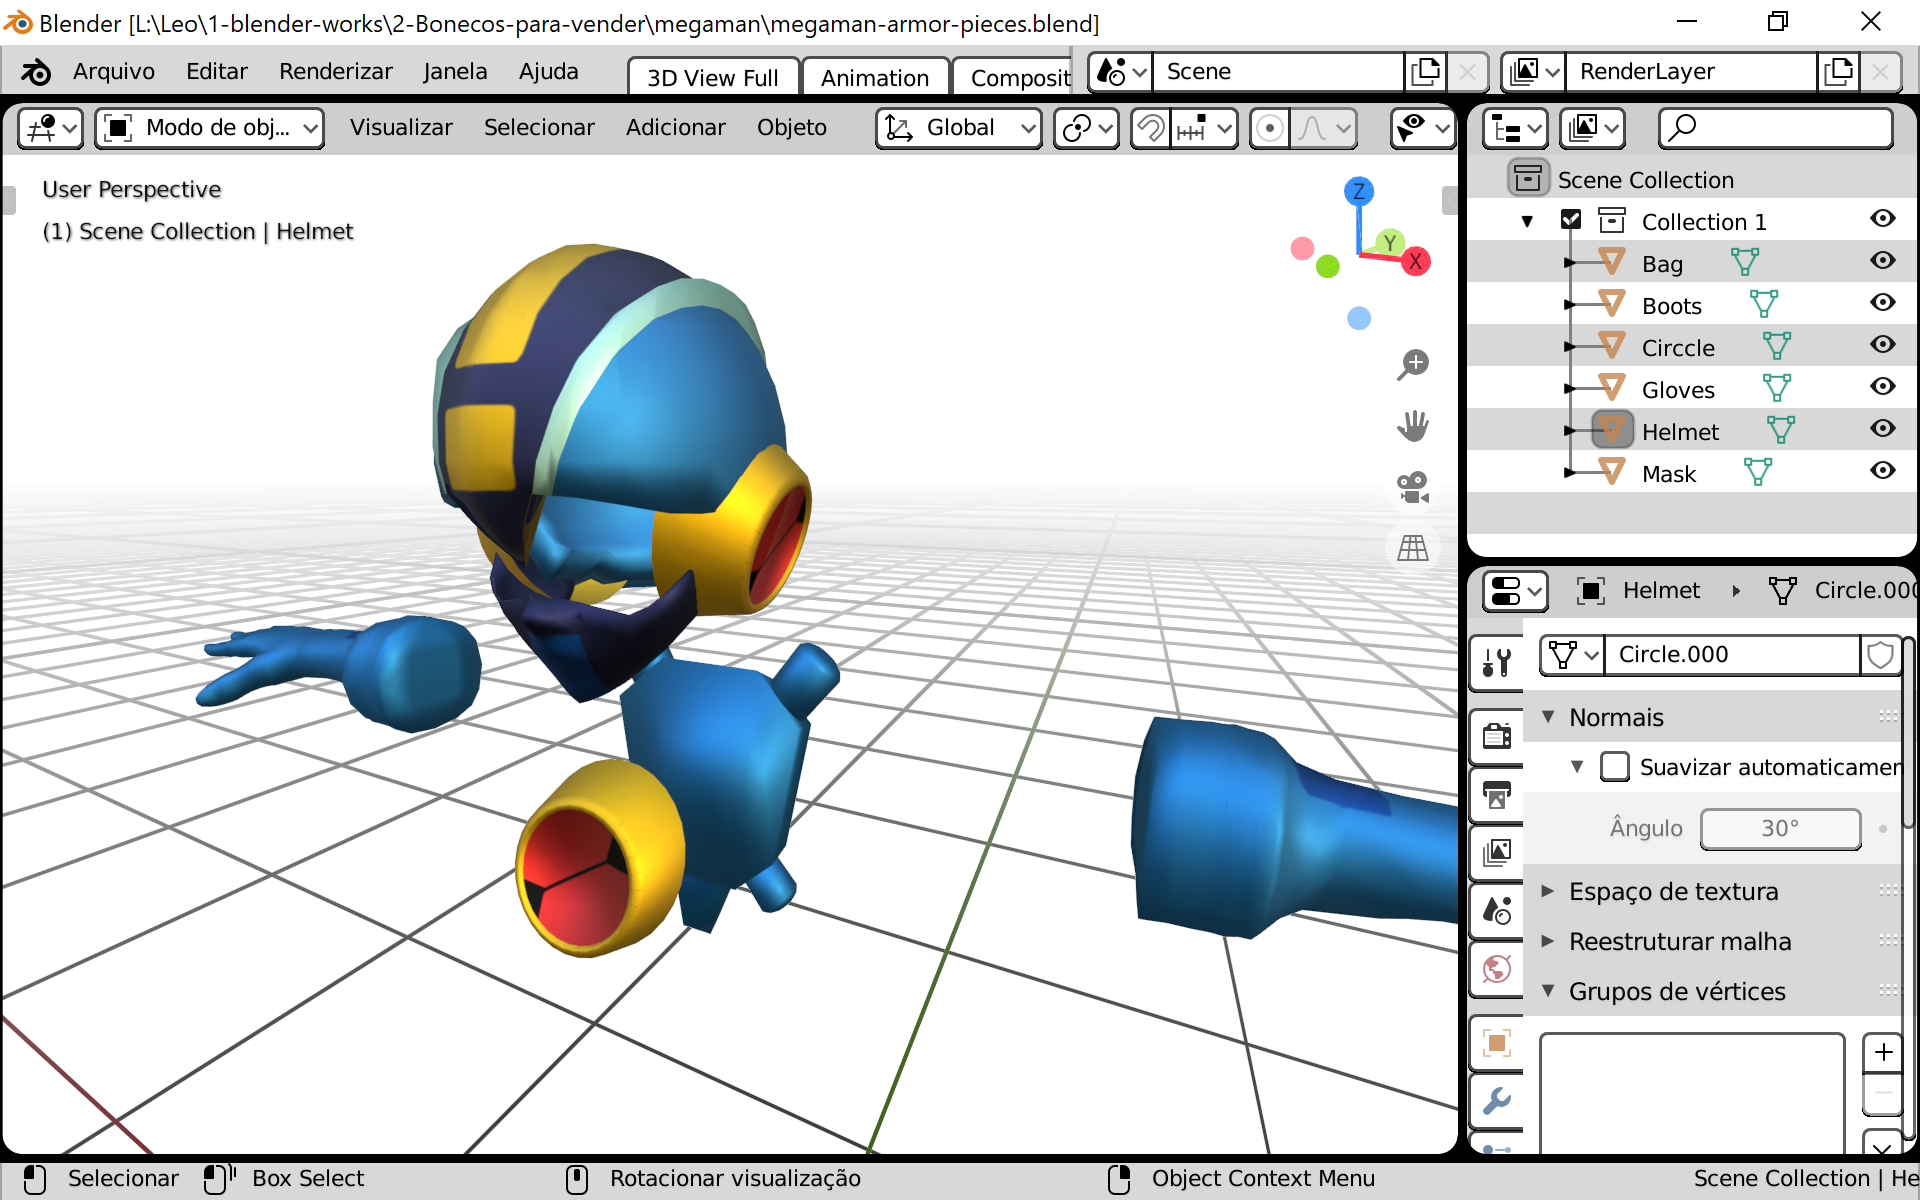Image resolution: width=1920 pixels, height=1200 pixels.
Task: Click the Blender logo menu icon
Action: (x=36, y=72)
